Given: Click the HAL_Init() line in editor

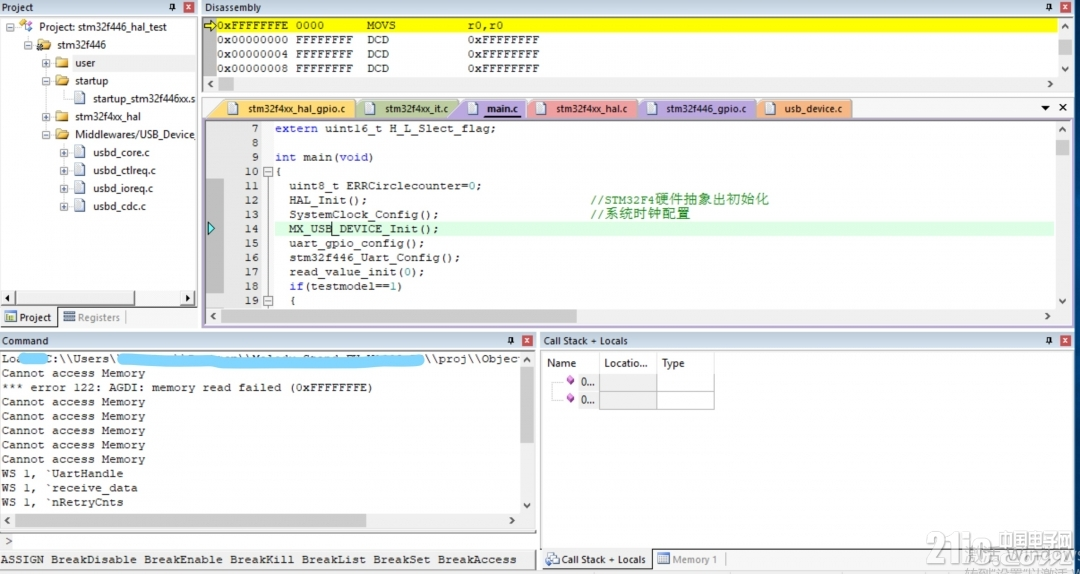Looking at the screenshot, I should pyautogui.click(x=329, y=201).
